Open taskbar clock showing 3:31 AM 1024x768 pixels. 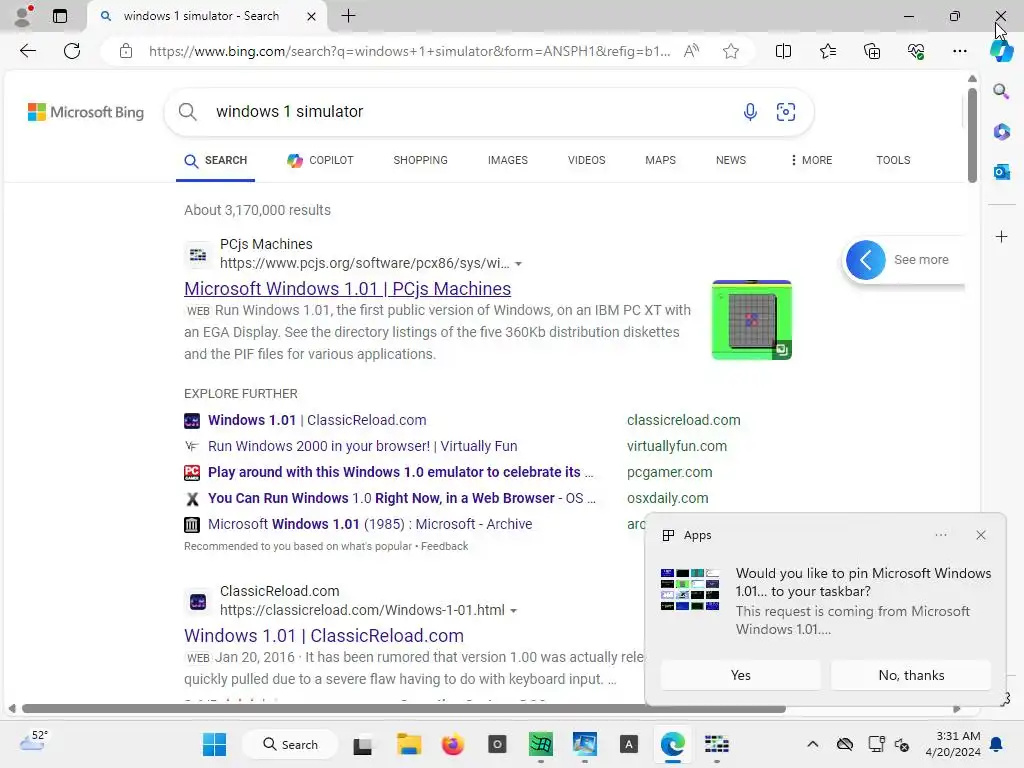click(953, 744)
